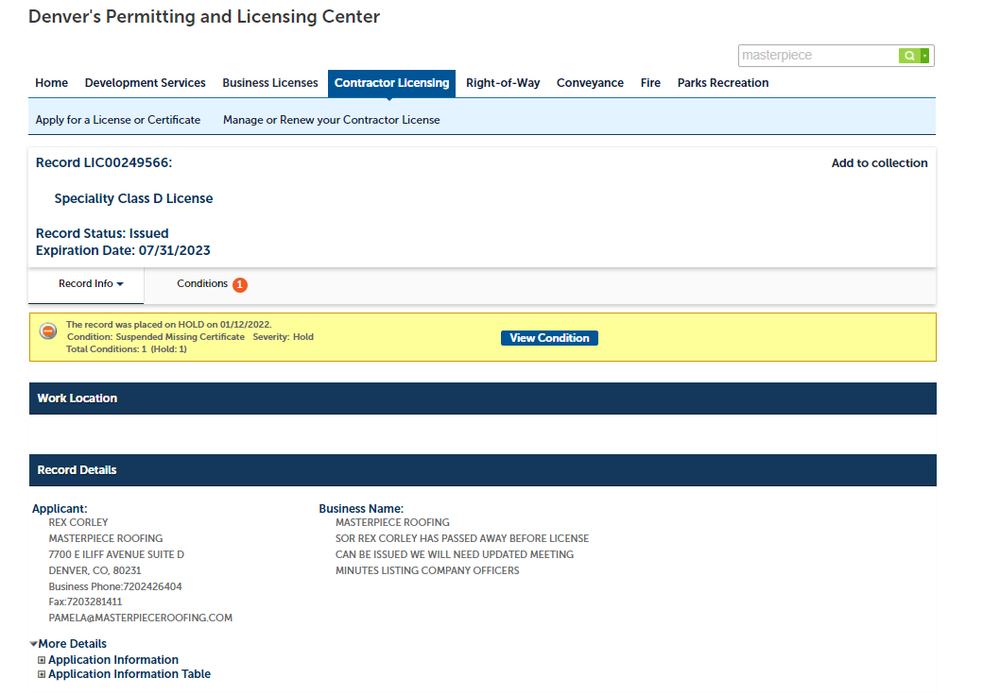Open Apply for a License or Certificate
The width and height of the screenshot is (1000, 695).
[118, 120]
